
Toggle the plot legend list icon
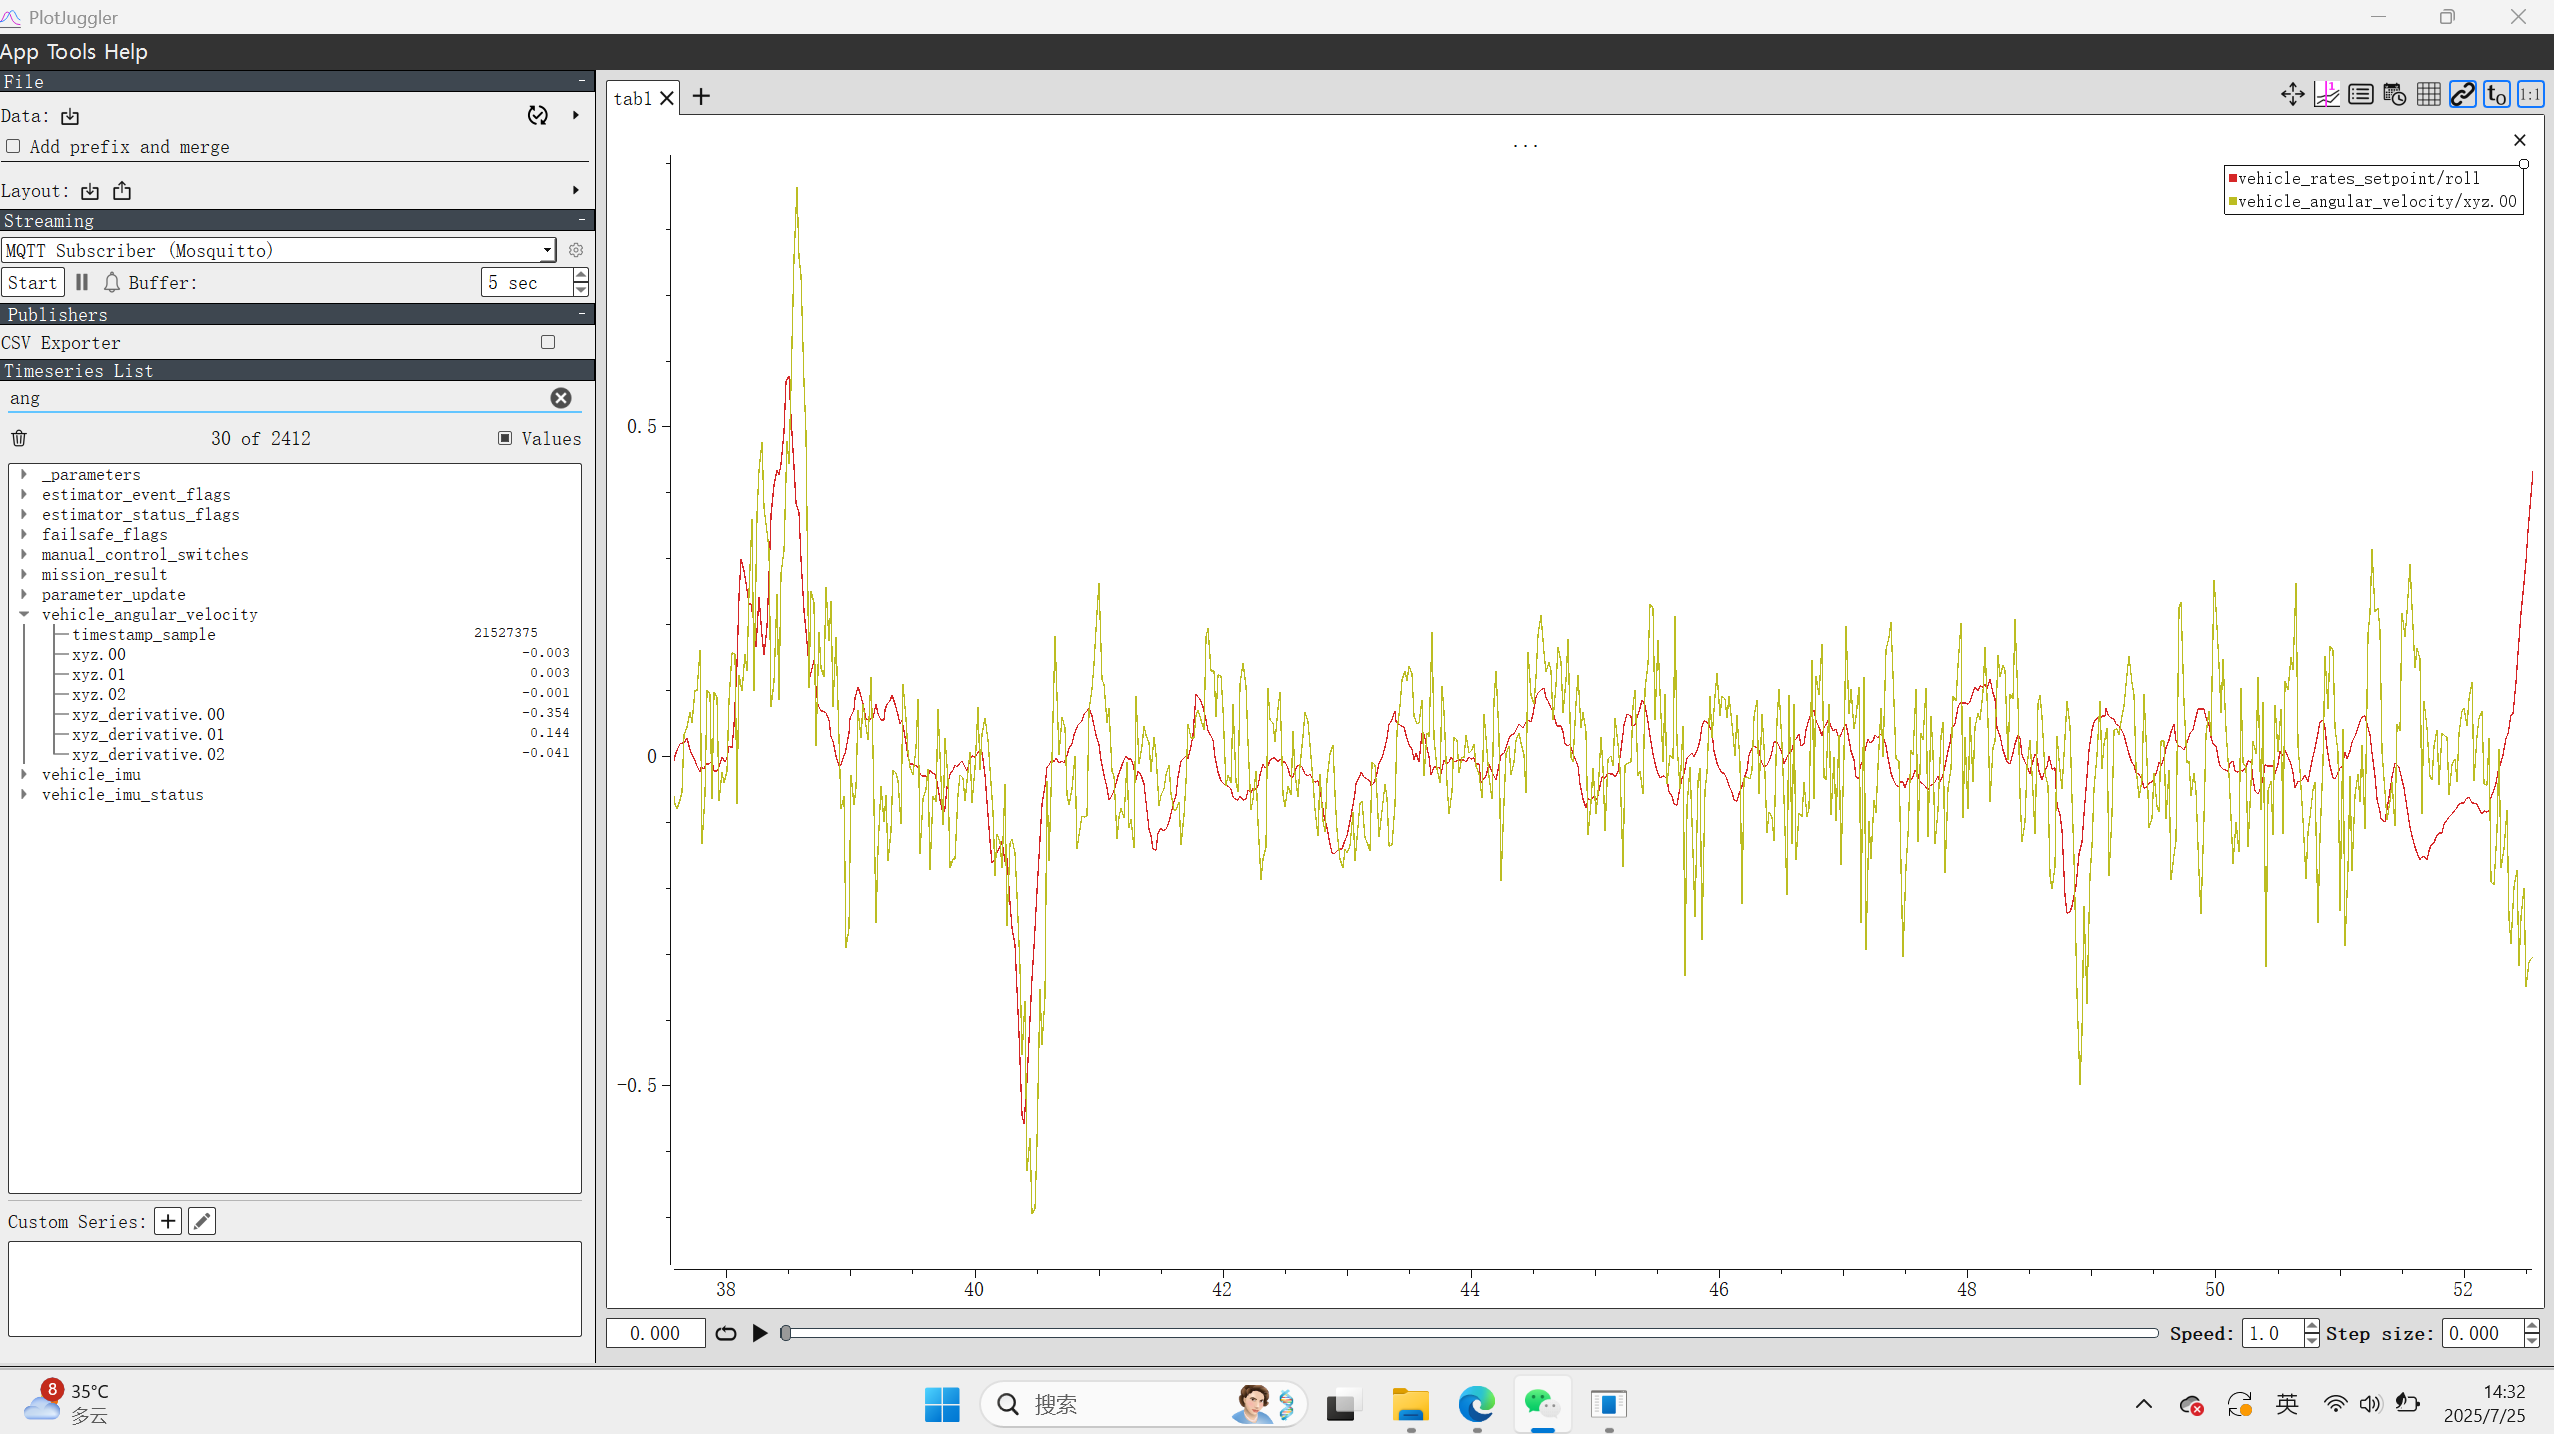(2360, 95)
